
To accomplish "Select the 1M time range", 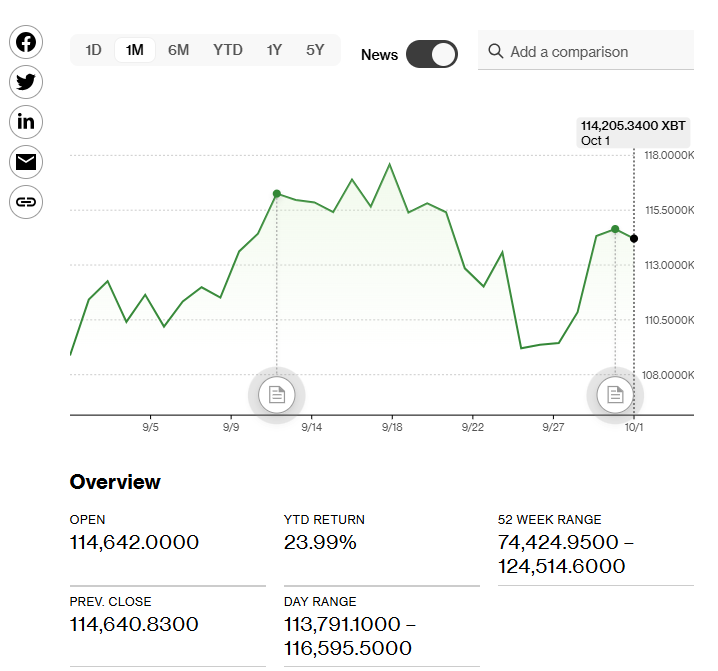I will pyautogui.click(x=135, y=50).
